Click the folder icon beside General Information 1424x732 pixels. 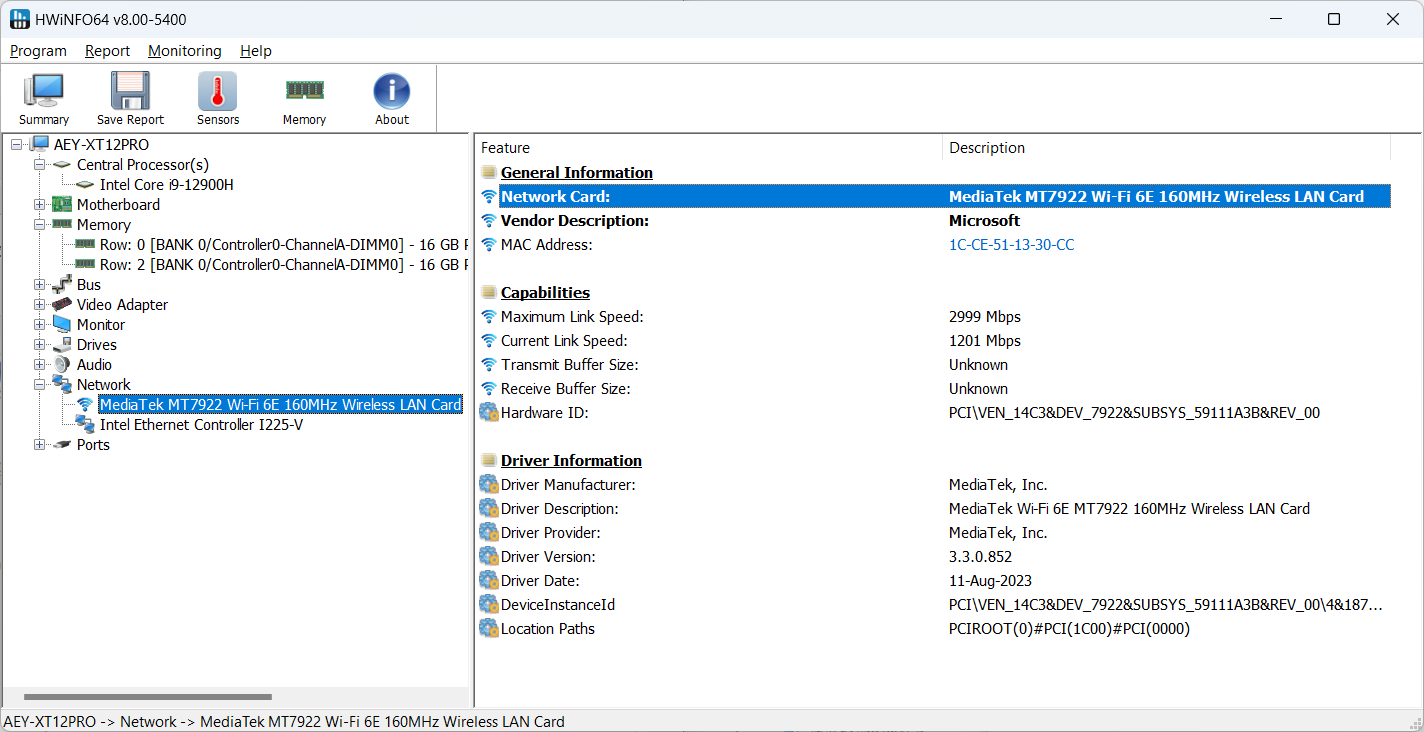coord(489,173)
